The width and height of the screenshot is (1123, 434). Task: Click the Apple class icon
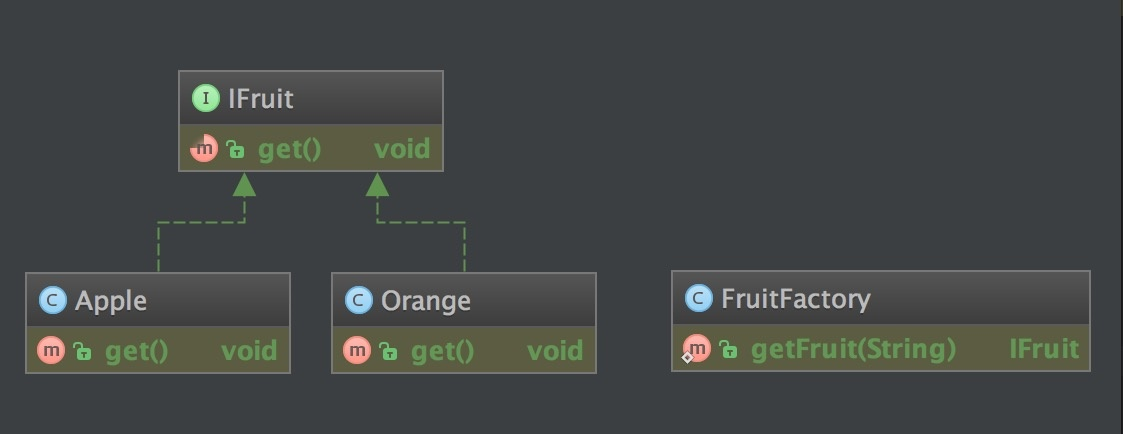[x=52, y=300]
